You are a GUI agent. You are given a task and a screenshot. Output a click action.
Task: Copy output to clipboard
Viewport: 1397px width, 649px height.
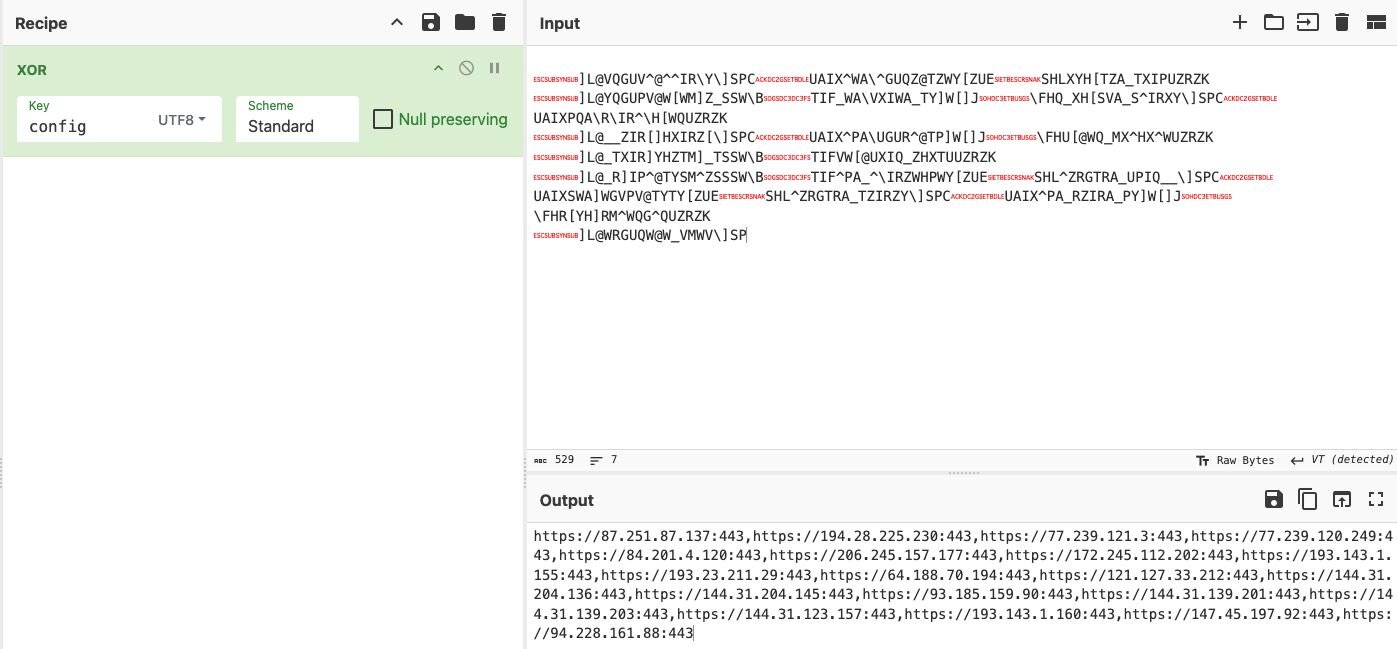point(1307,499)
